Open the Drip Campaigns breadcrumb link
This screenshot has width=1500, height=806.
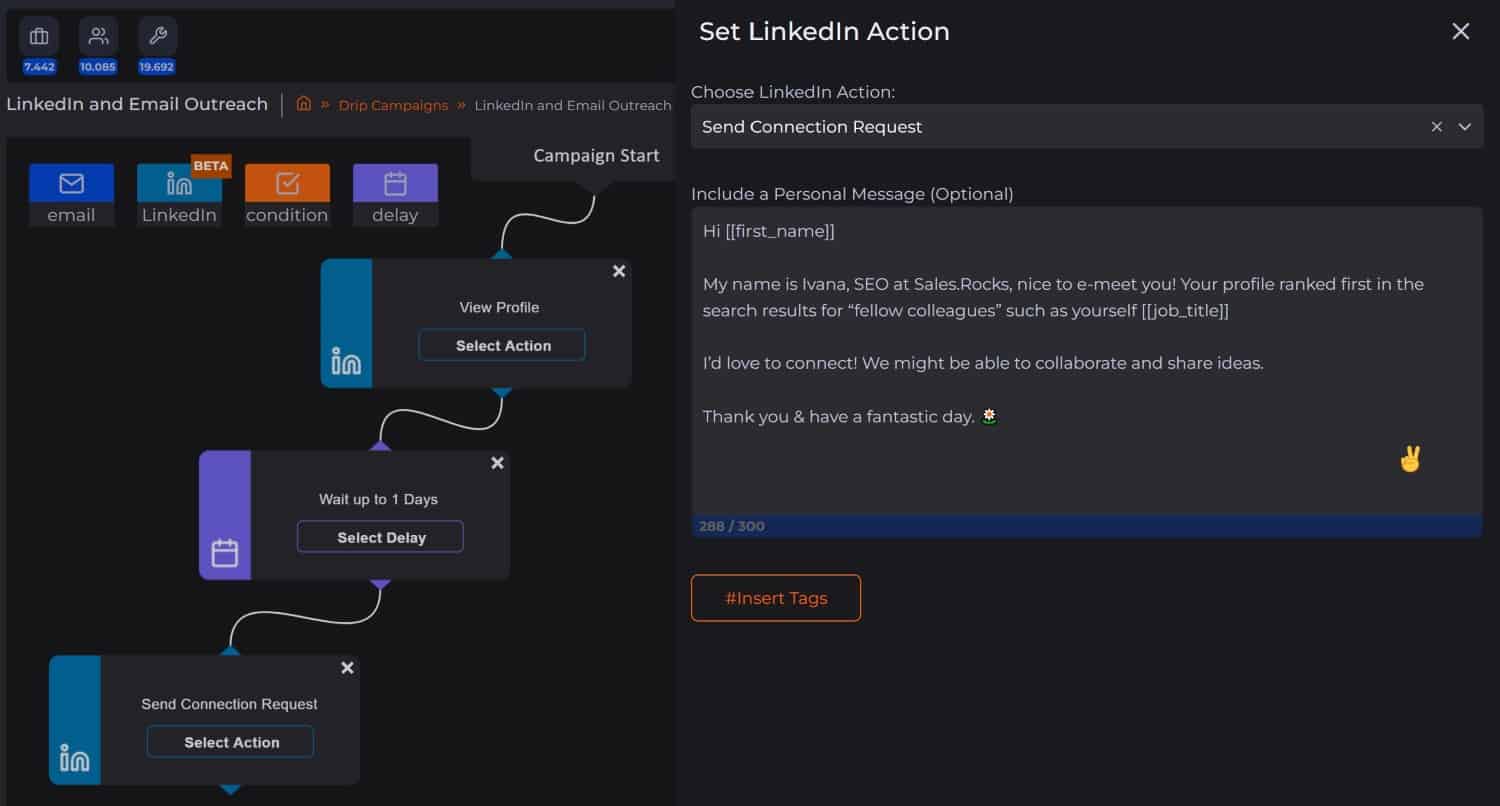393,105
